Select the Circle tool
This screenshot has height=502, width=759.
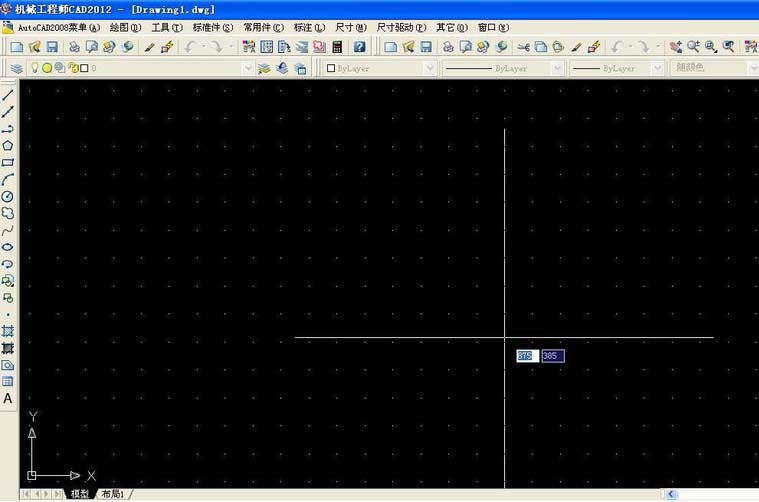[8, 197]
